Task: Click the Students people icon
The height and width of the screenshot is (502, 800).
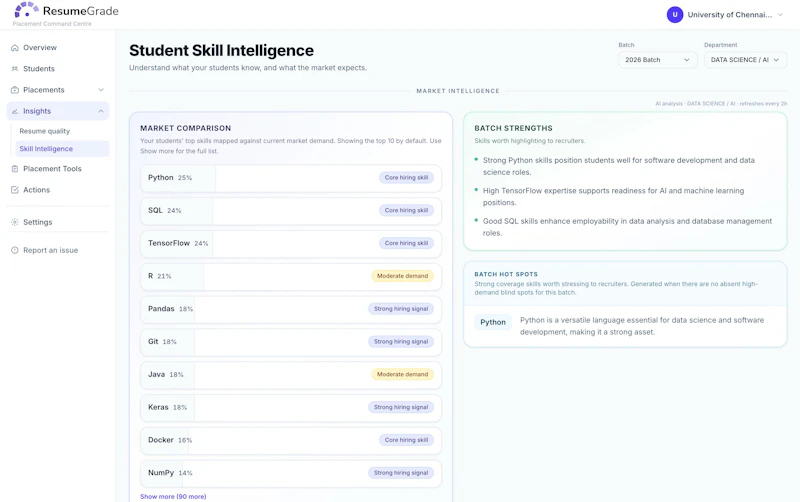Action: (15, 68)
